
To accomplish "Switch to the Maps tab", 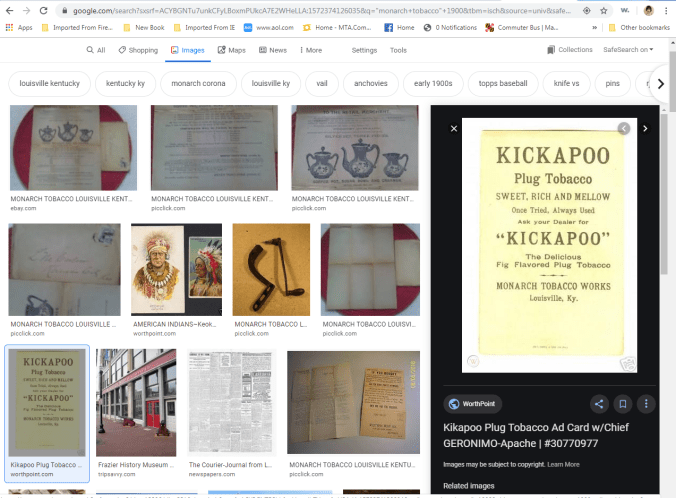I will pos(232,50).
